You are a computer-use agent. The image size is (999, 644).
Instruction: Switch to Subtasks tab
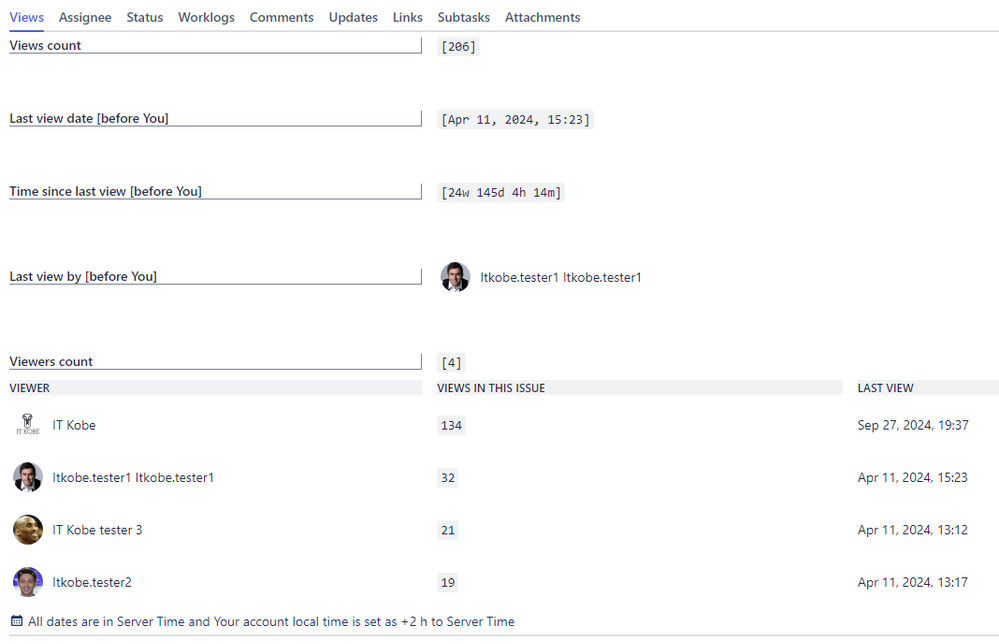[463, 17]
